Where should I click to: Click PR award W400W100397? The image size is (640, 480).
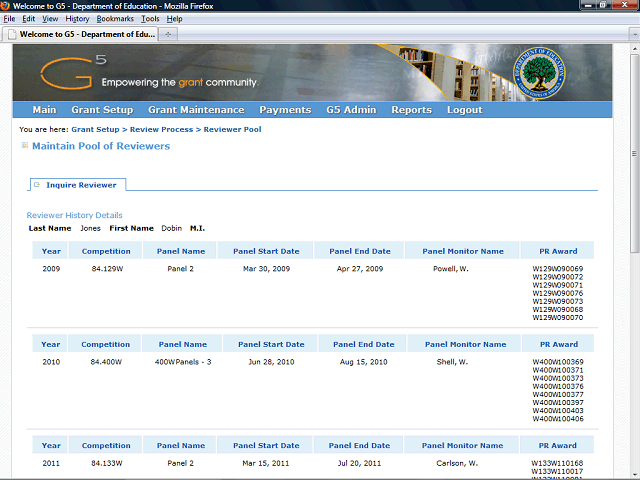tap(558, 402)
